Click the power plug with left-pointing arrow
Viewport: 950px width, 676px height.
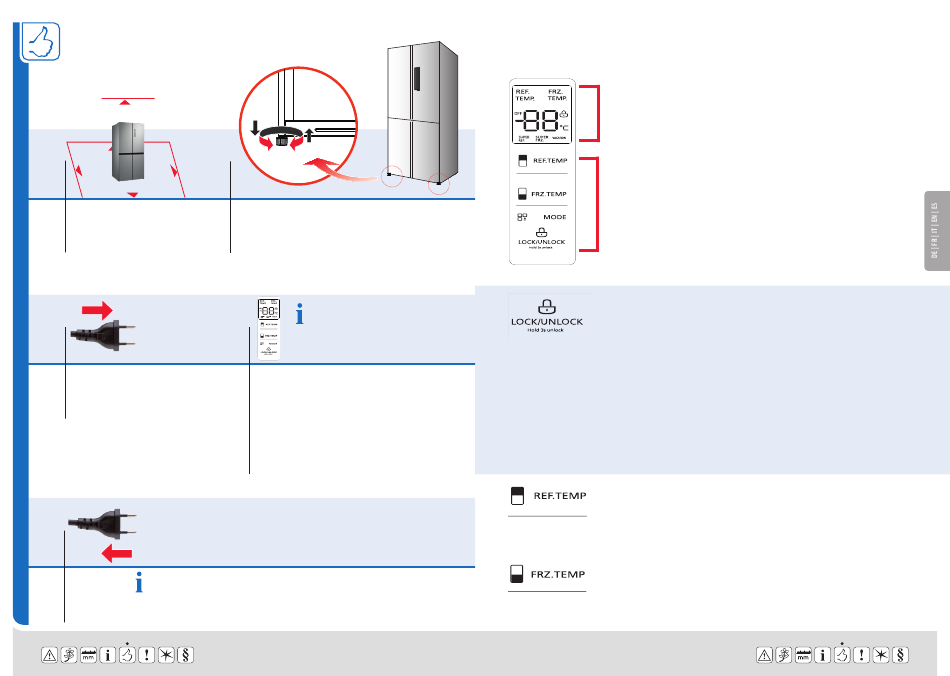102,534
